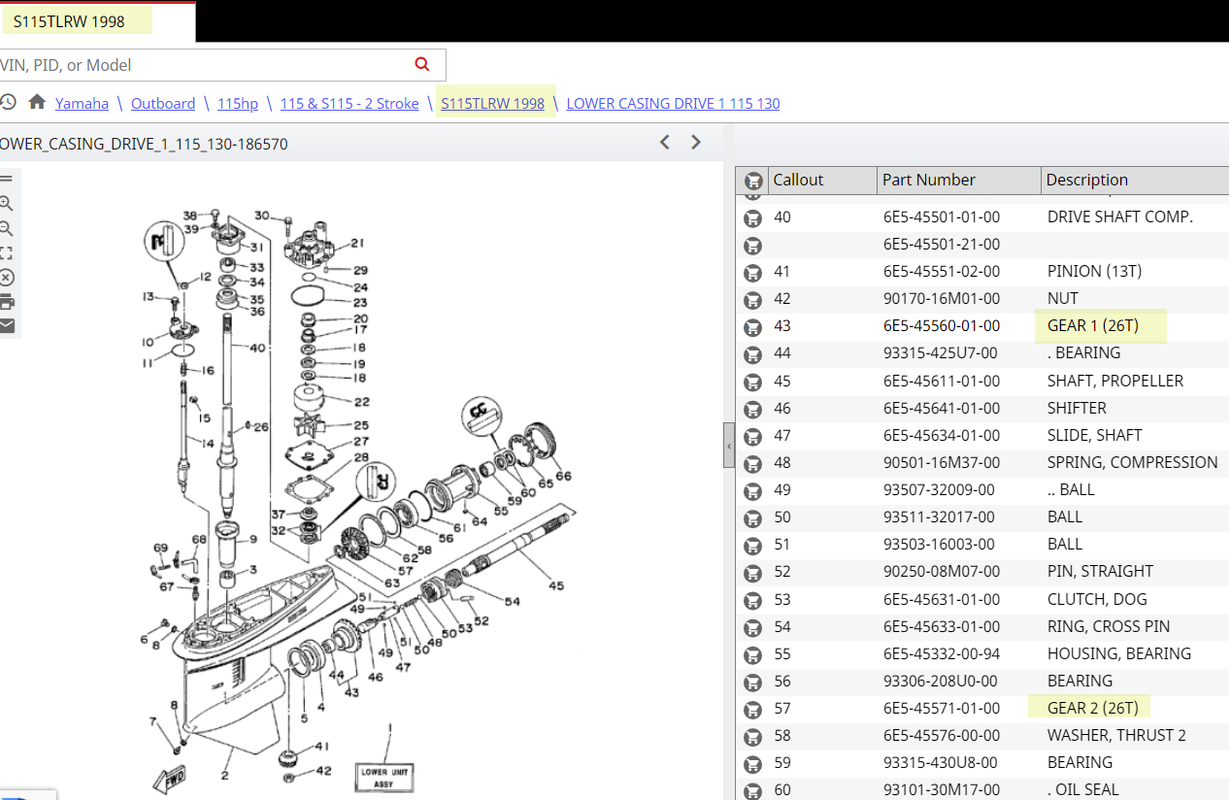
Task: Collapse parts panel with divider handle
Action: click(x=729, y=445)
